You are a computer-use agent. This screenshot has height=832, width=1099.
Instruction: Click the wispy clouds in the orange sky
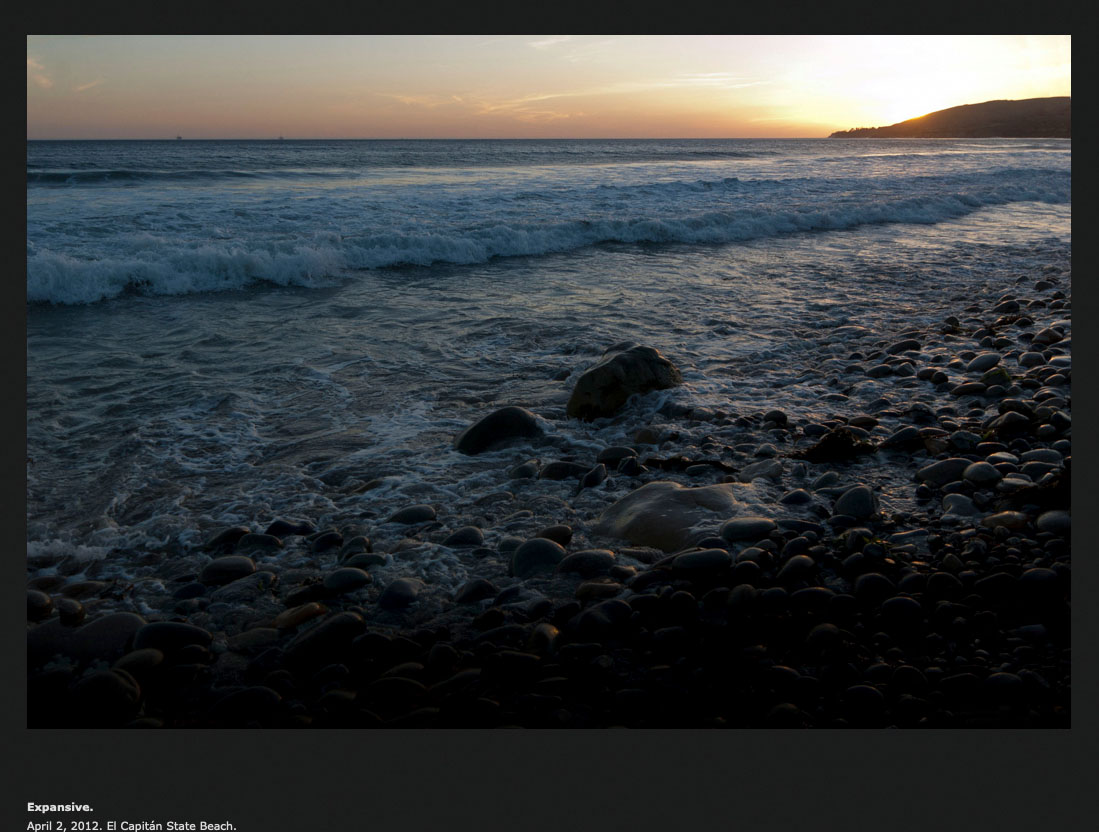[520, 100]
